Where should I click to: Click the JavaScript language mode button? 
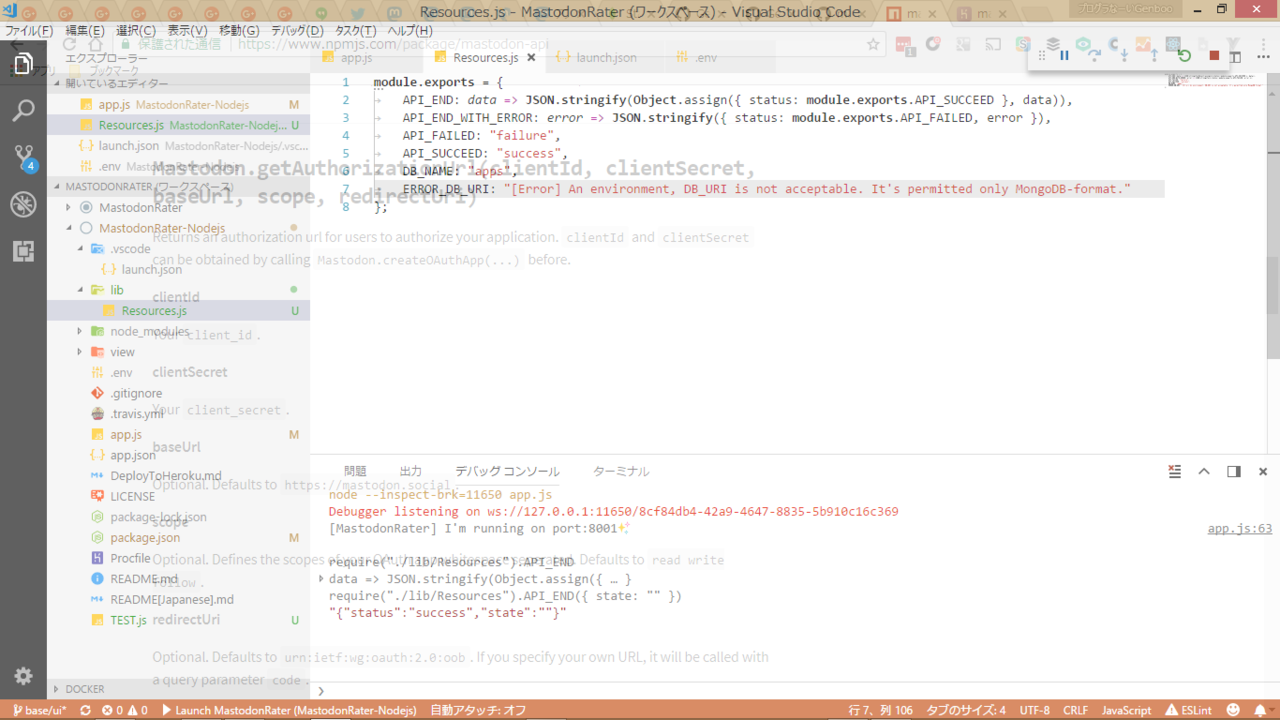pos(1126,710)
